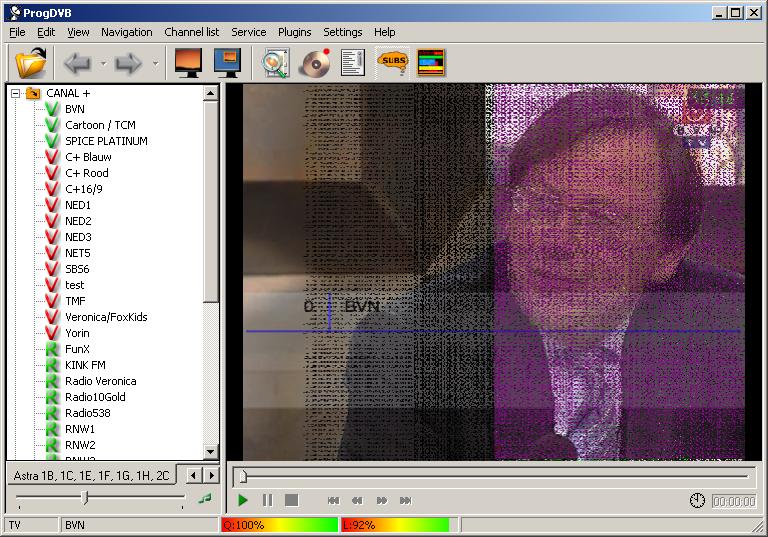Click the playback seek bar thumb

click(243, 476)
